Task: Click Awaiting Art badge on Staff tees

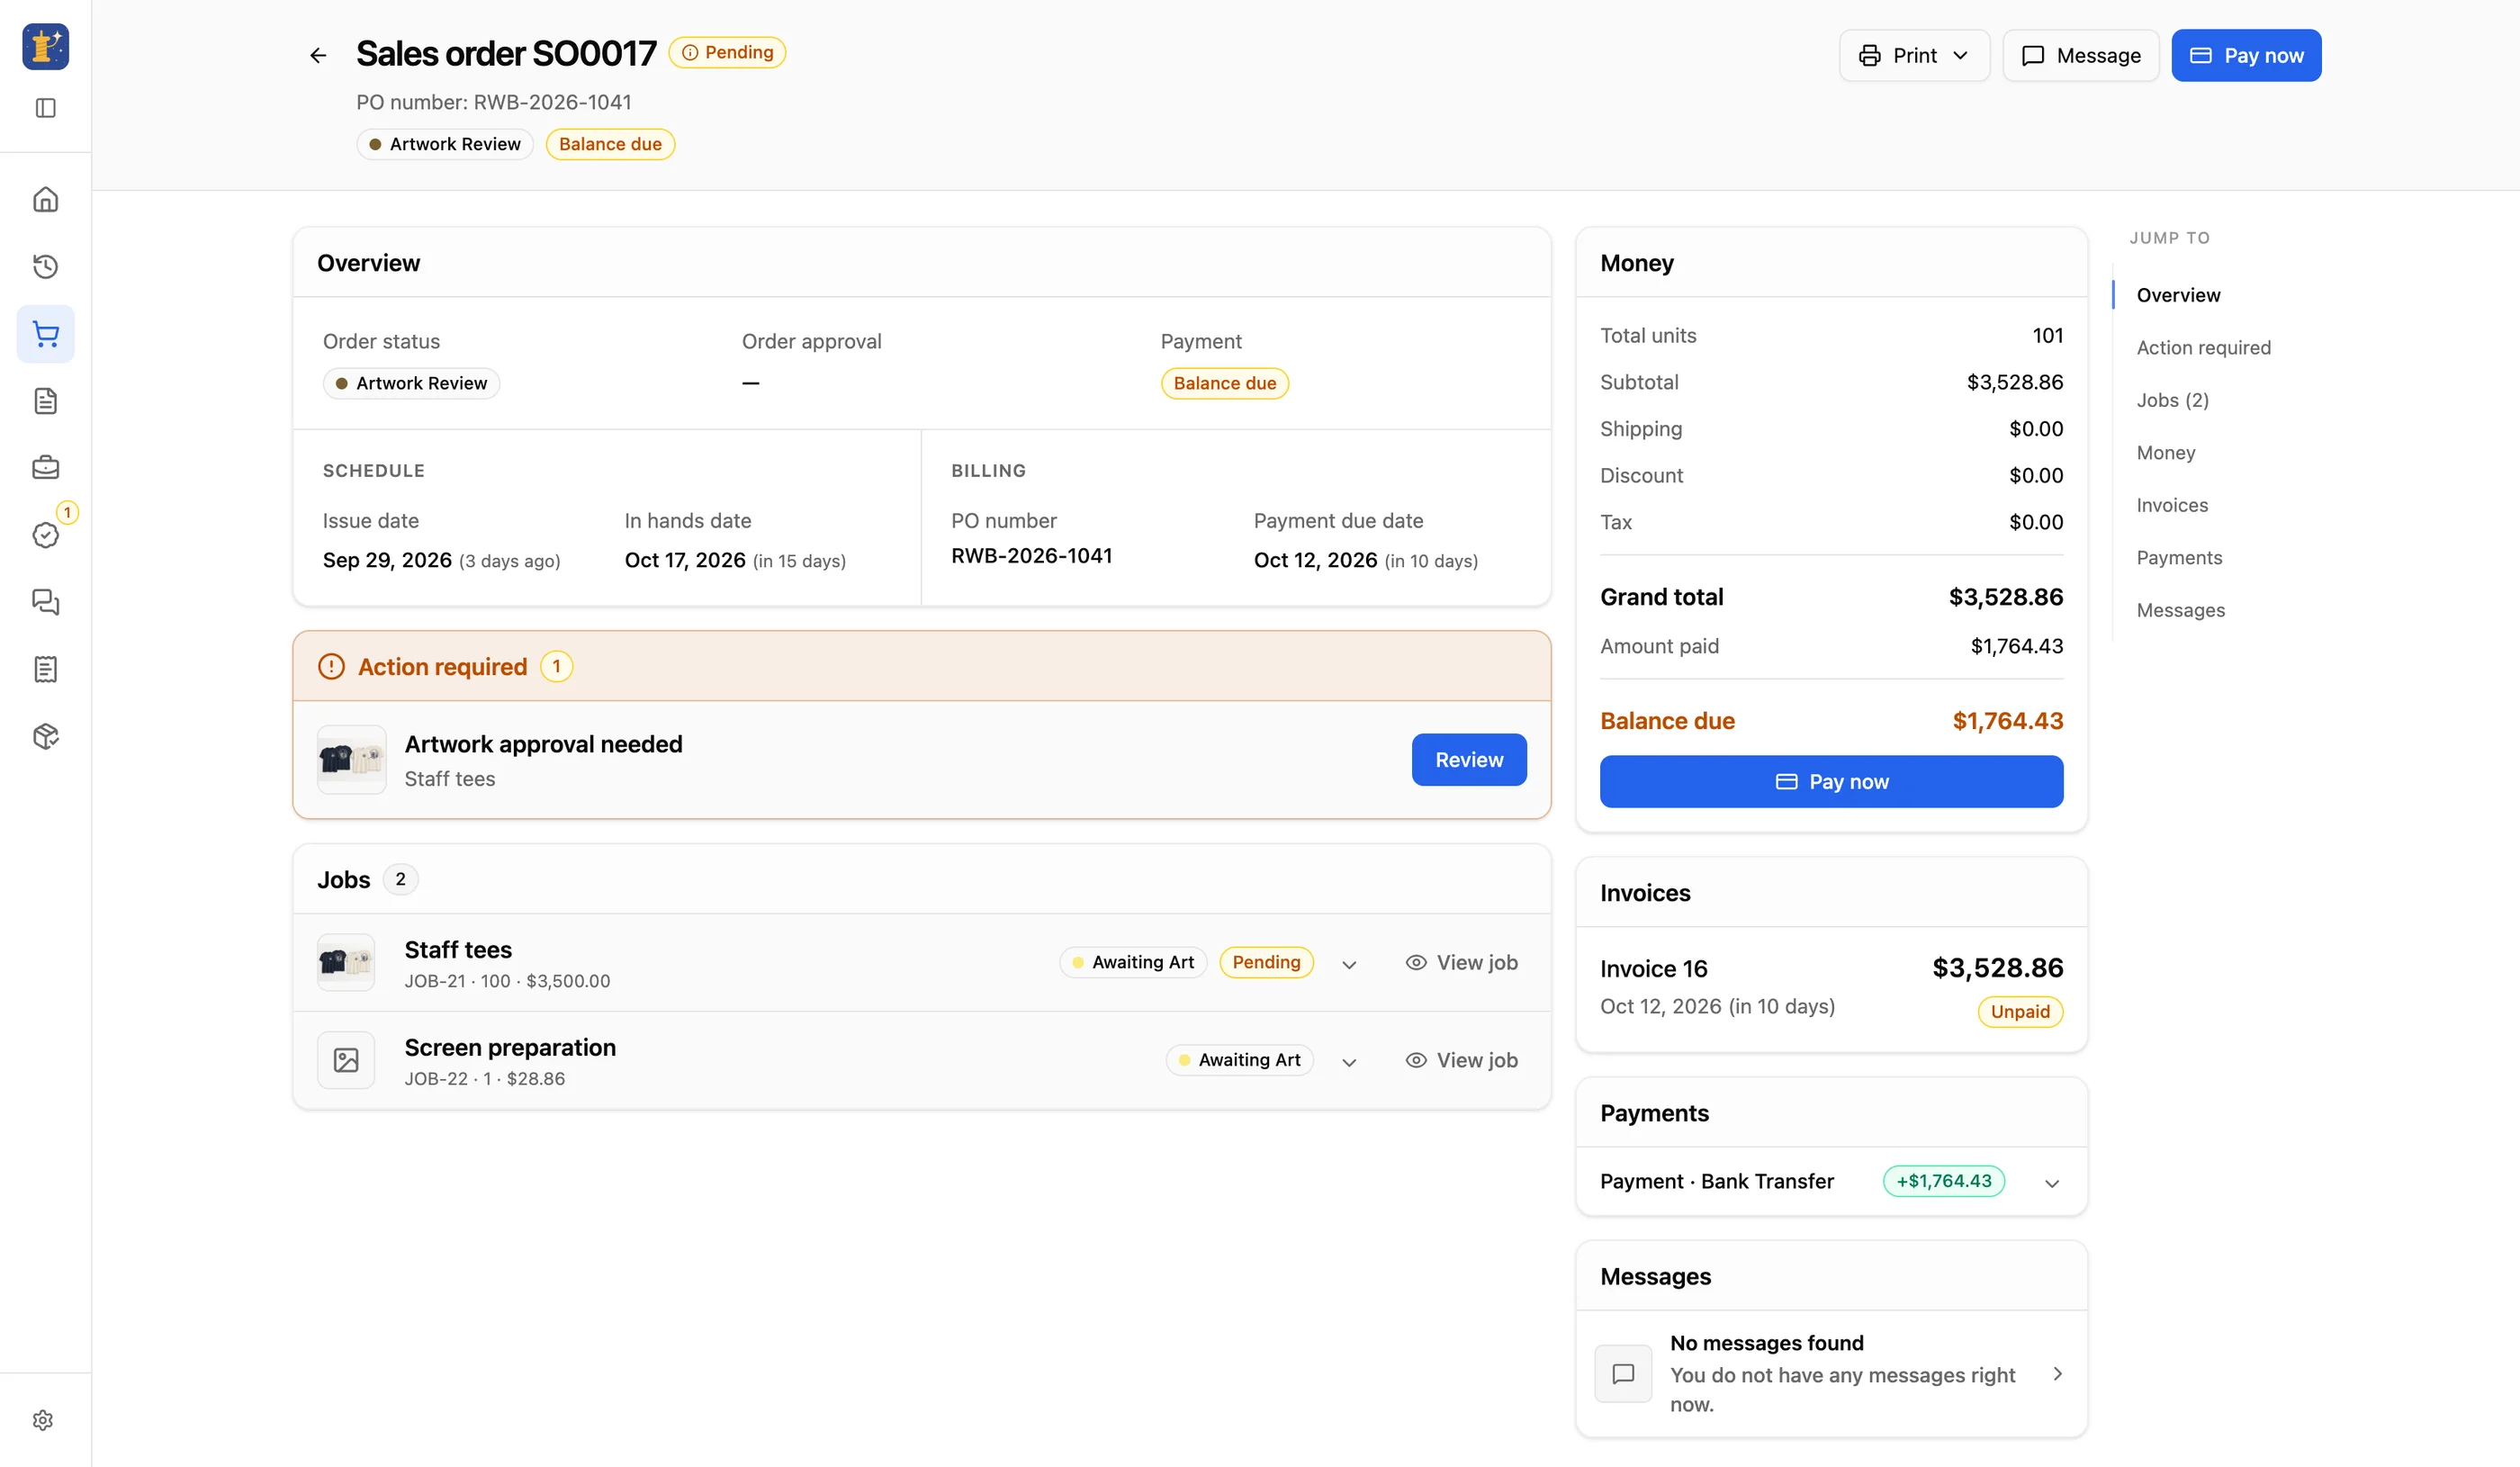Action: (x=1133, y=962)
